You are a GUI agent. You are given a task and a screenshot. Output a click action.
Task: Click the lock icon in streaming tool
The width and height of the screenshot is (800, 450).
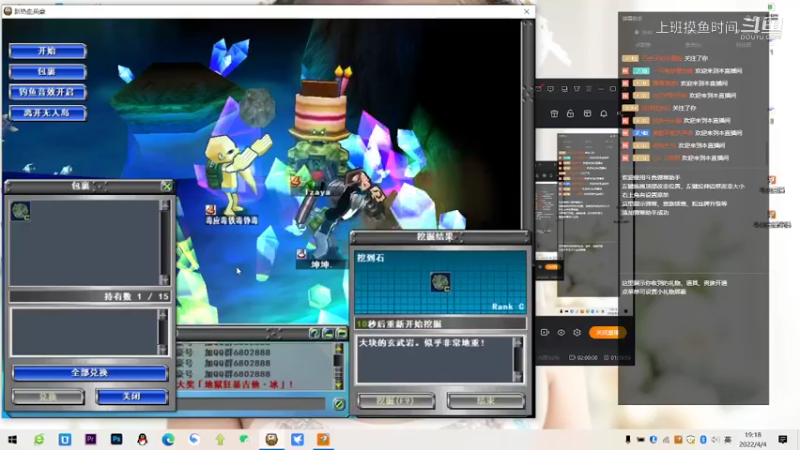pyautogui.click(x=570, y=114)
